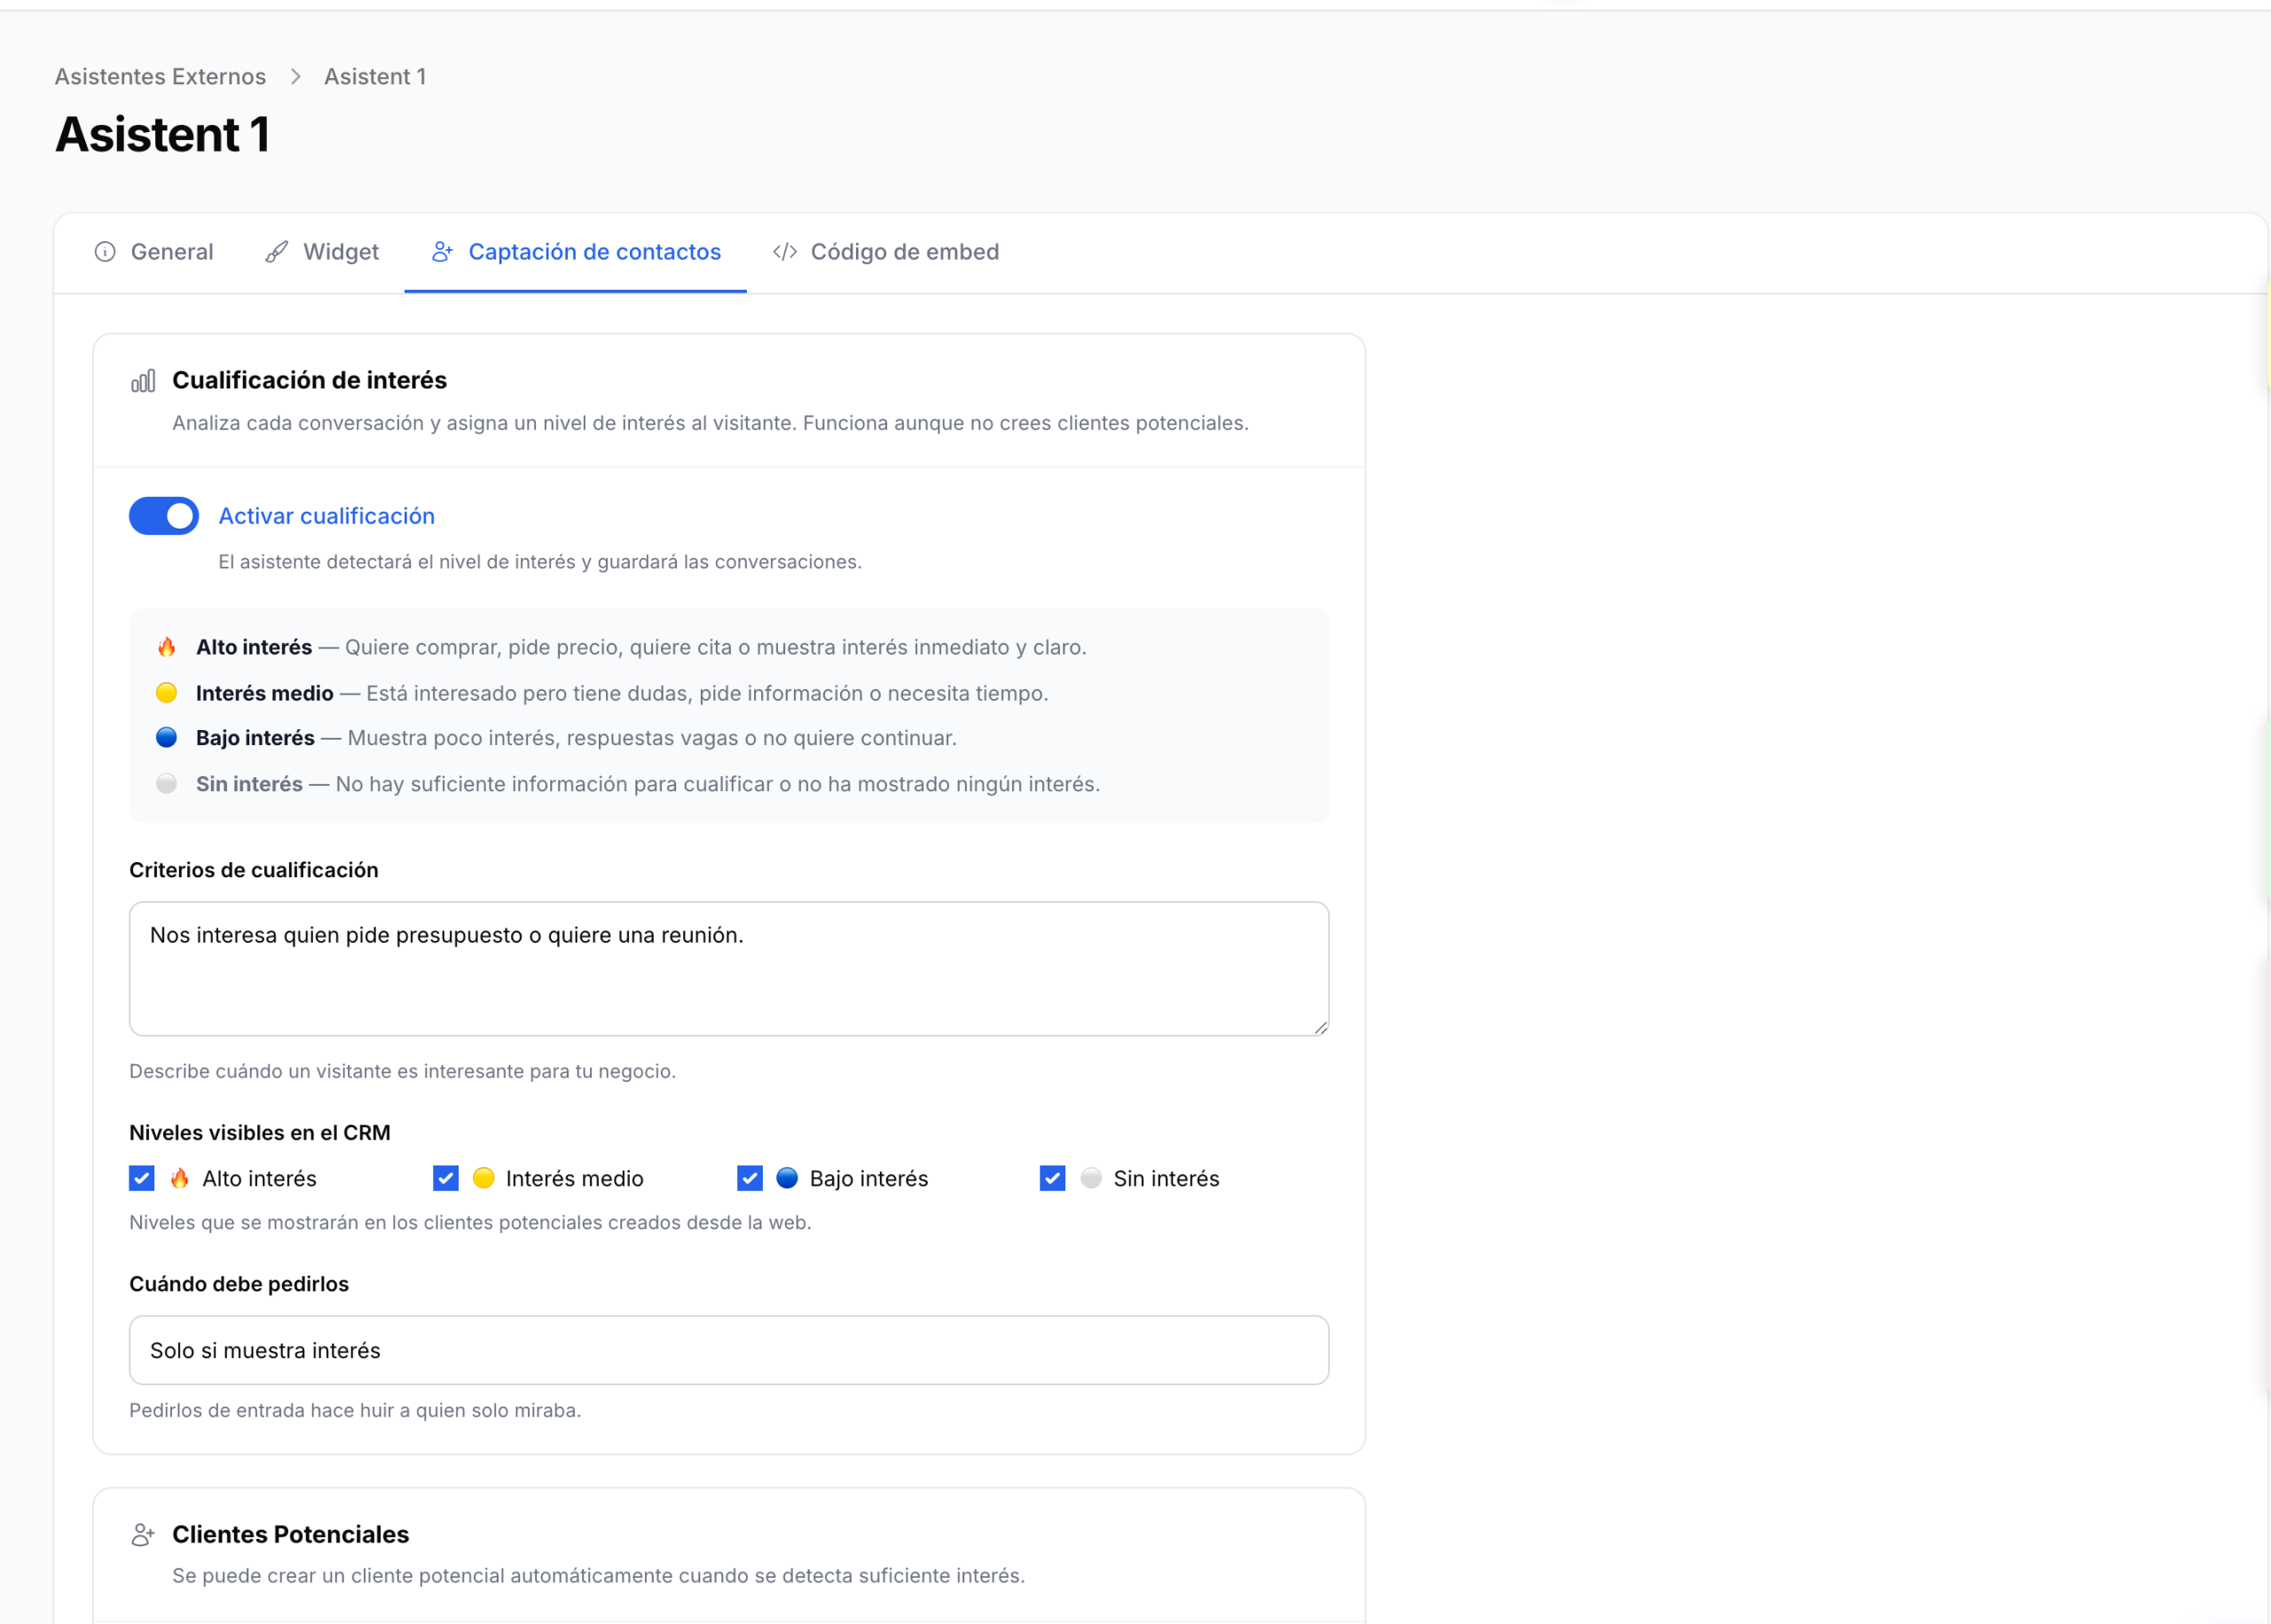Click the Código de embed code icon
This screenshot has width=2271, height=1624.
(785, 252)
